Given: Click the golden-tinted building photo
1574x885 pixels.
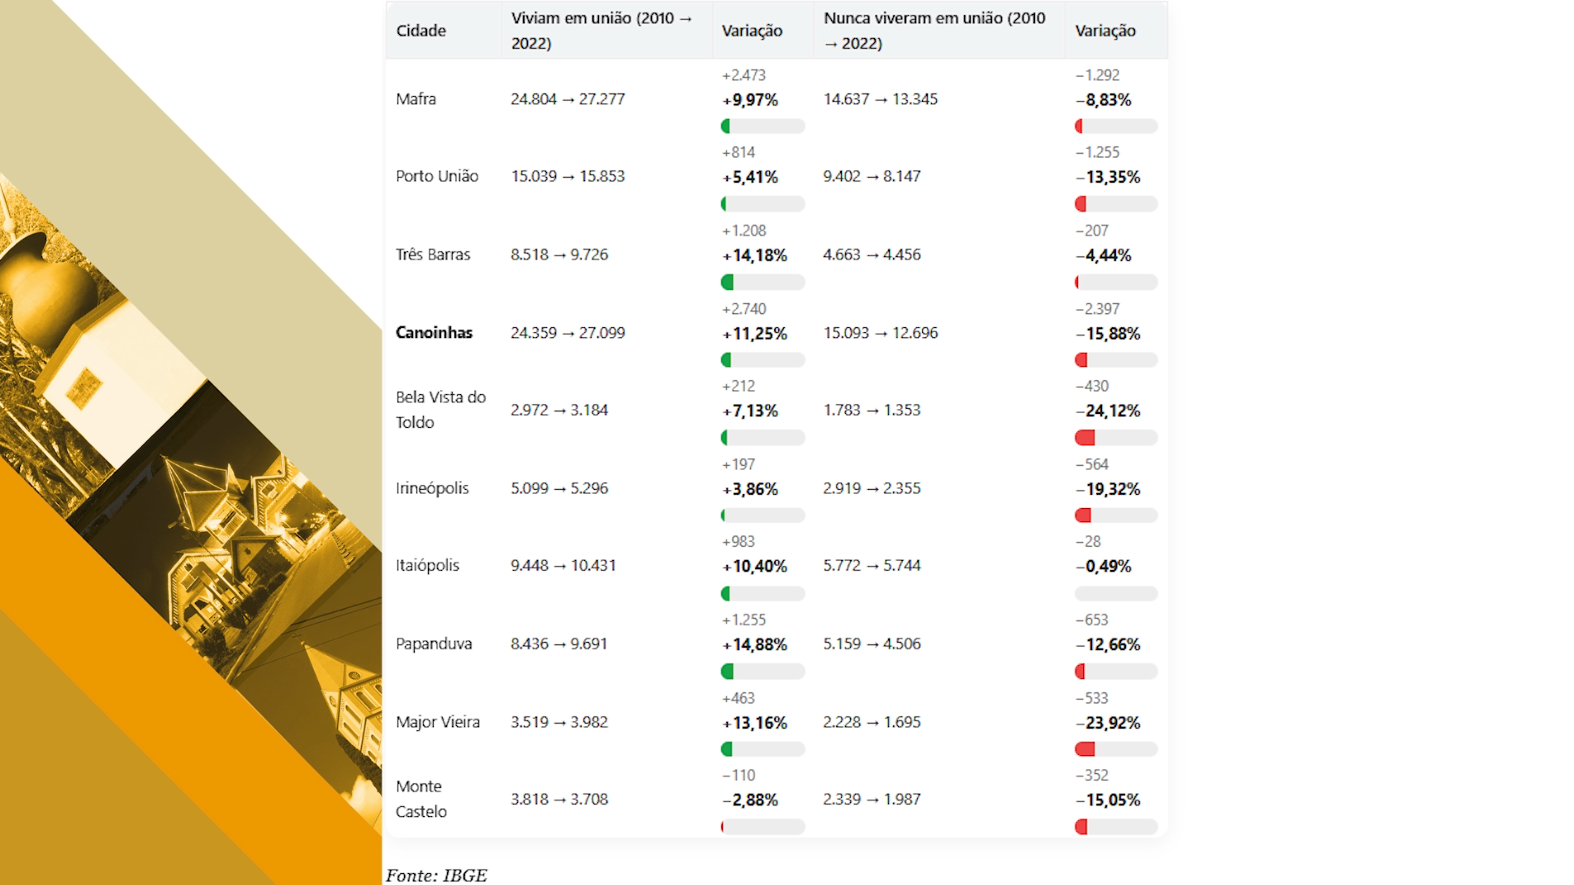Looking at the screenshot, I should [200, 500].
